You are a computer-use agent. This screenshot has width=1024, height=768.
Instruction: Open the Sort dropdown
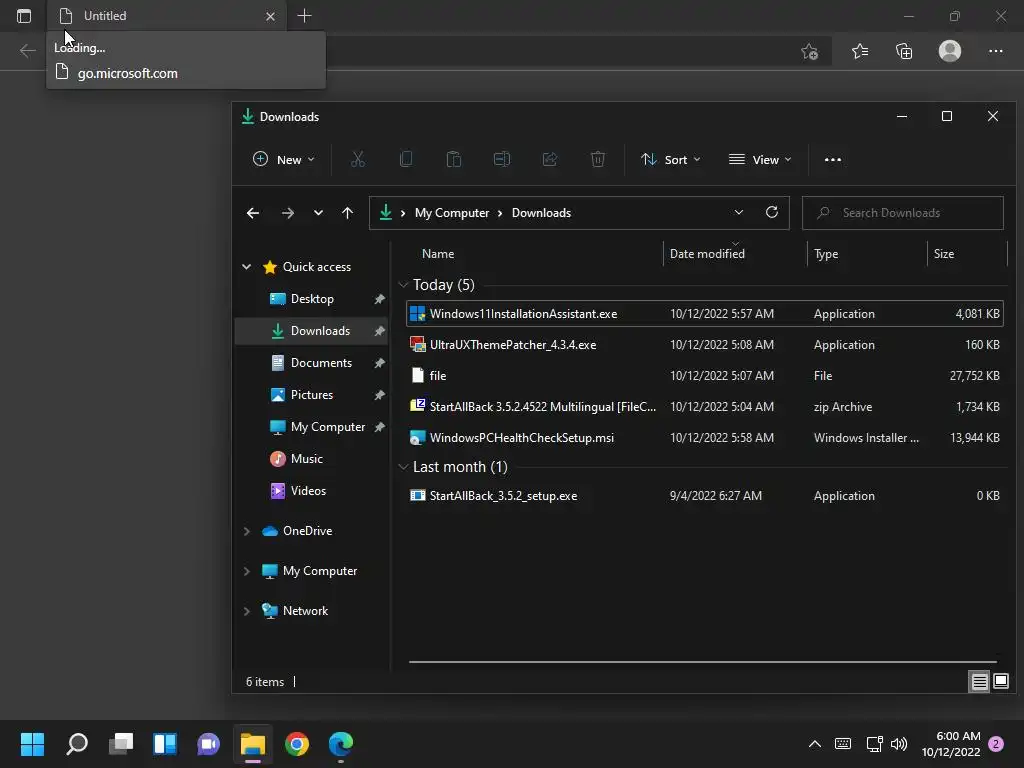coord(671,159)
